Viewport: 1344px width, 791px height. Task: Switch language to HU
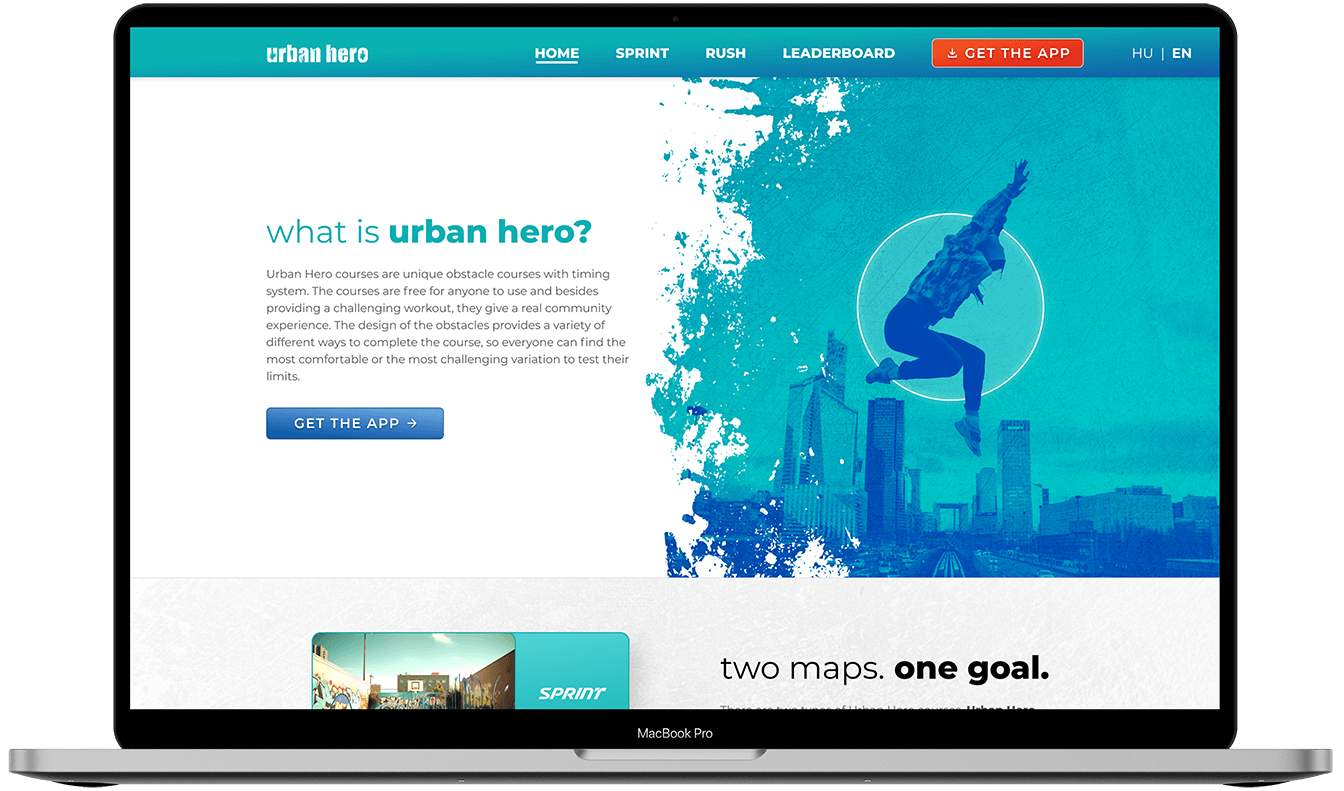[1142, 54]
